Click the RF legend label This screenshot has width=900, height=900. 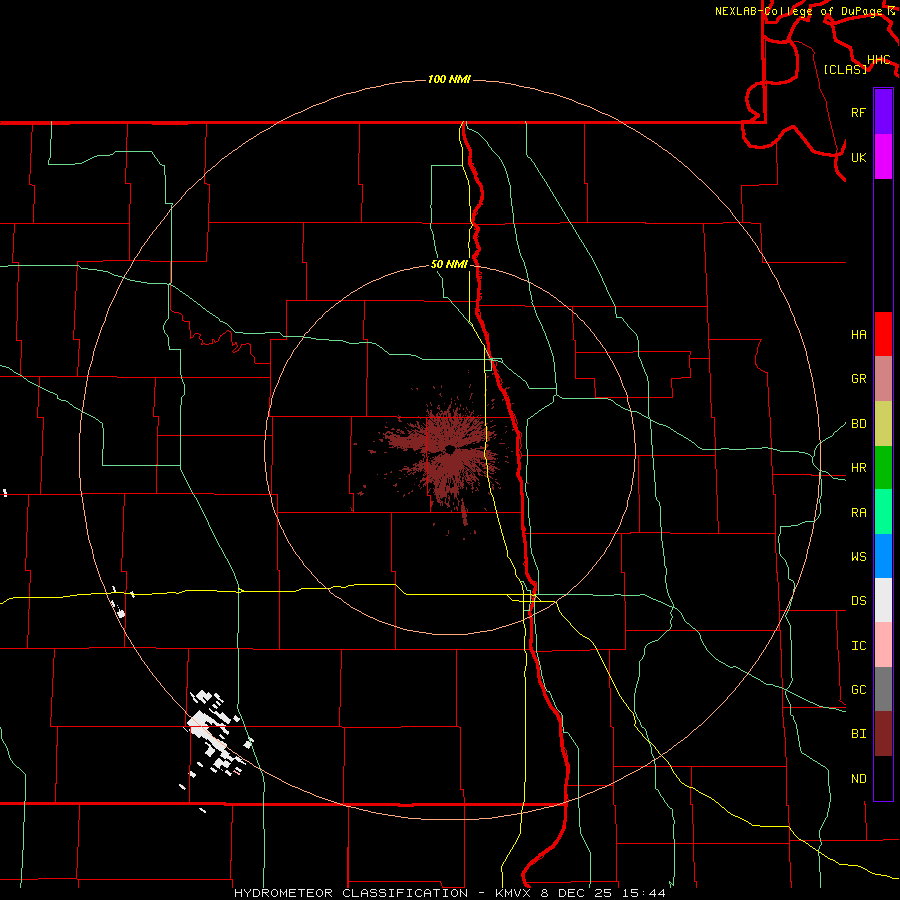click(x=858, y=112)
